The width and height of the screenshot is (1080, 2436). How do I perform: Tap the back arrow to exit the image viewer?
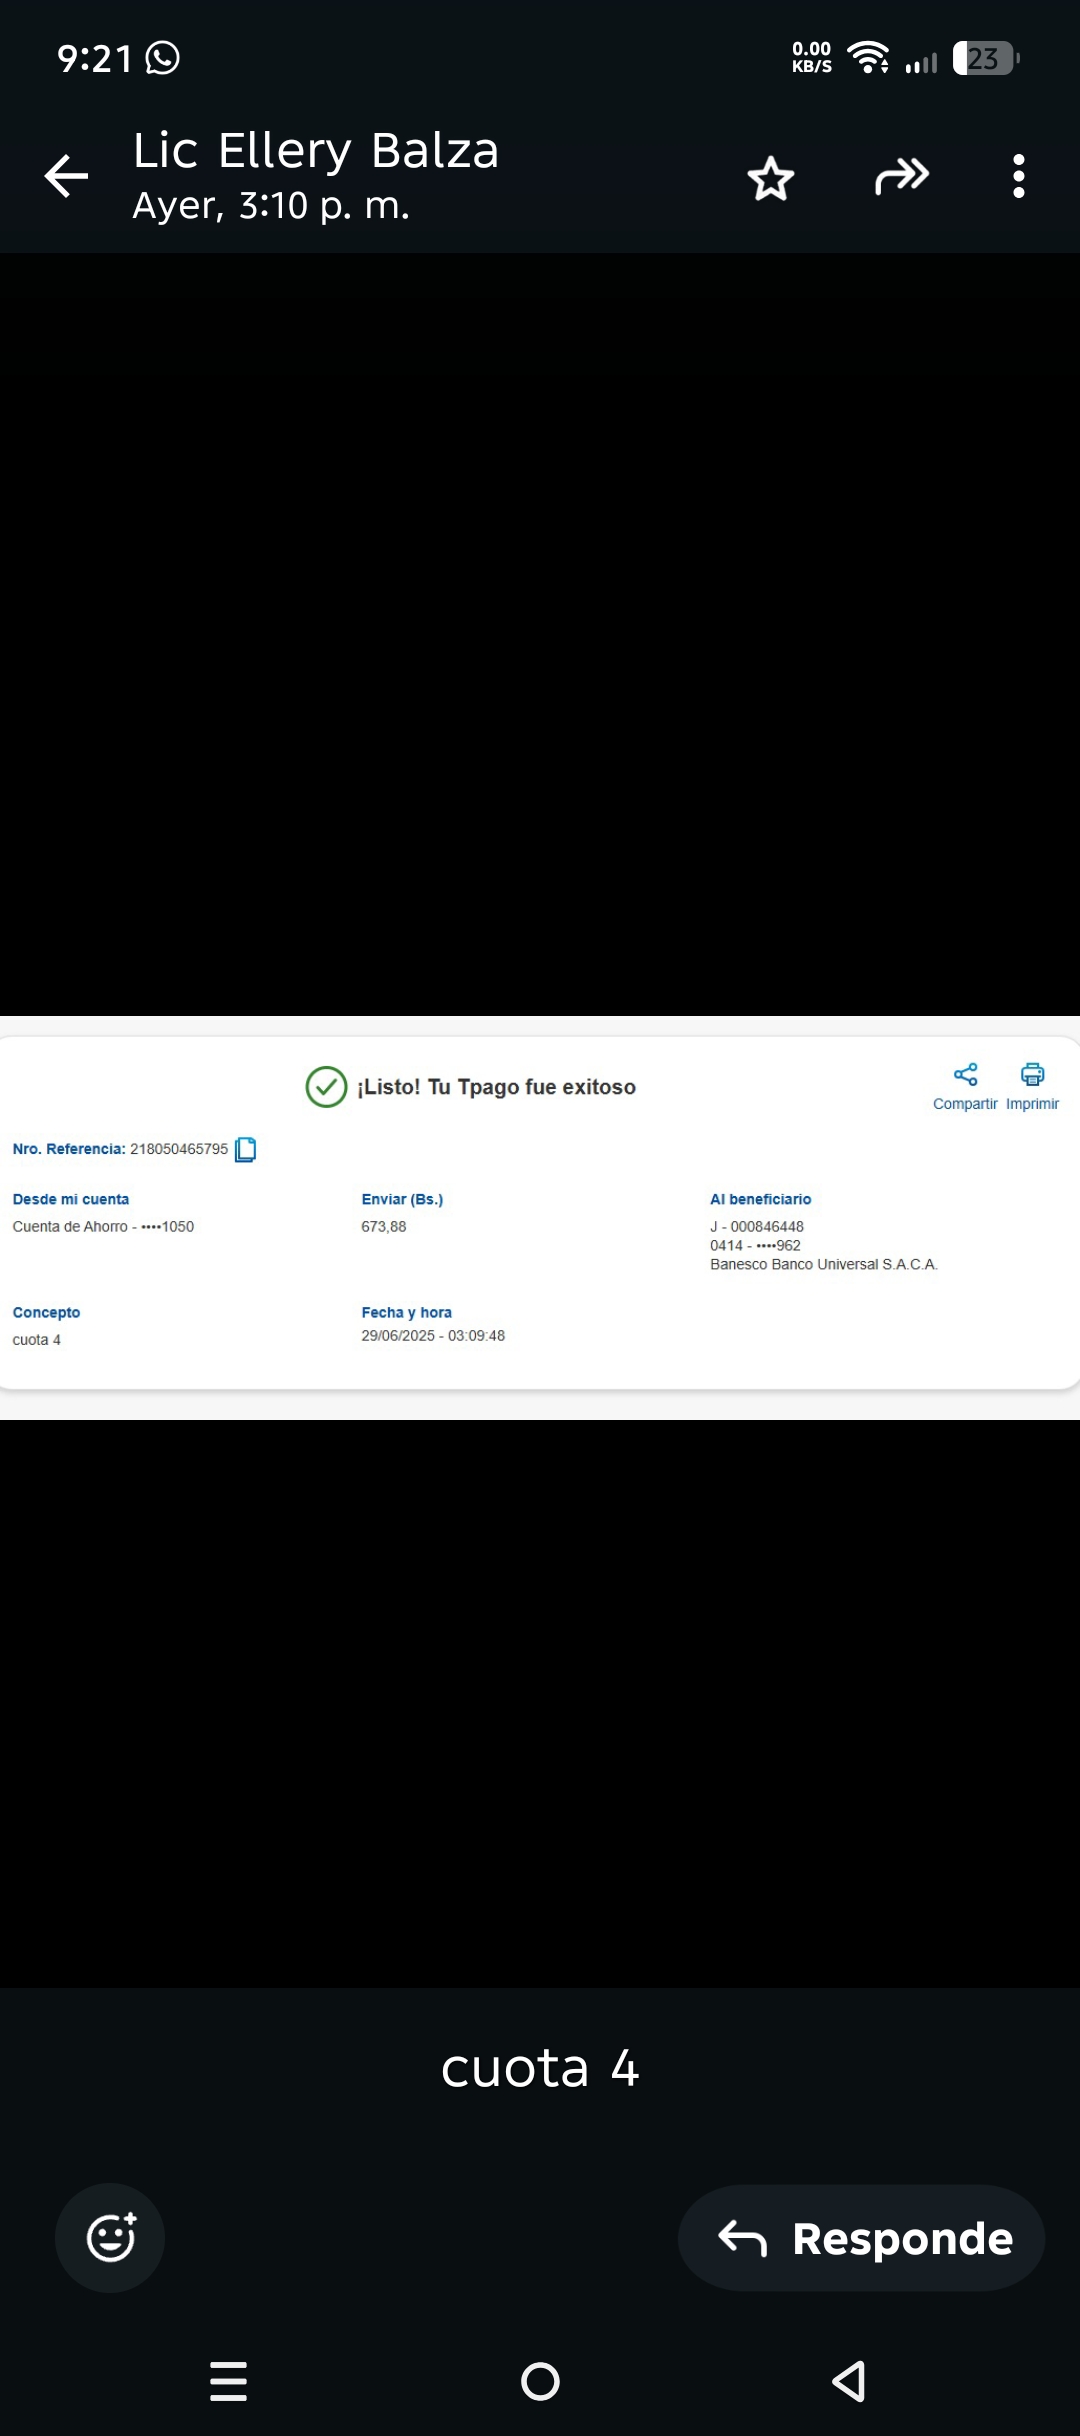67,177
